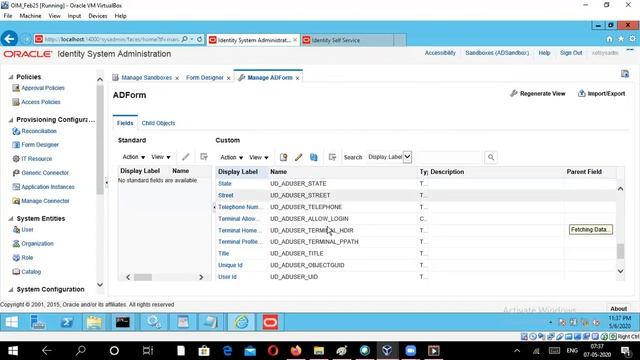Click the guest Windows Start button
Image resolution: width=640 pixels, height=360 pixels.
pyautogui.click(x=11, y=322)
